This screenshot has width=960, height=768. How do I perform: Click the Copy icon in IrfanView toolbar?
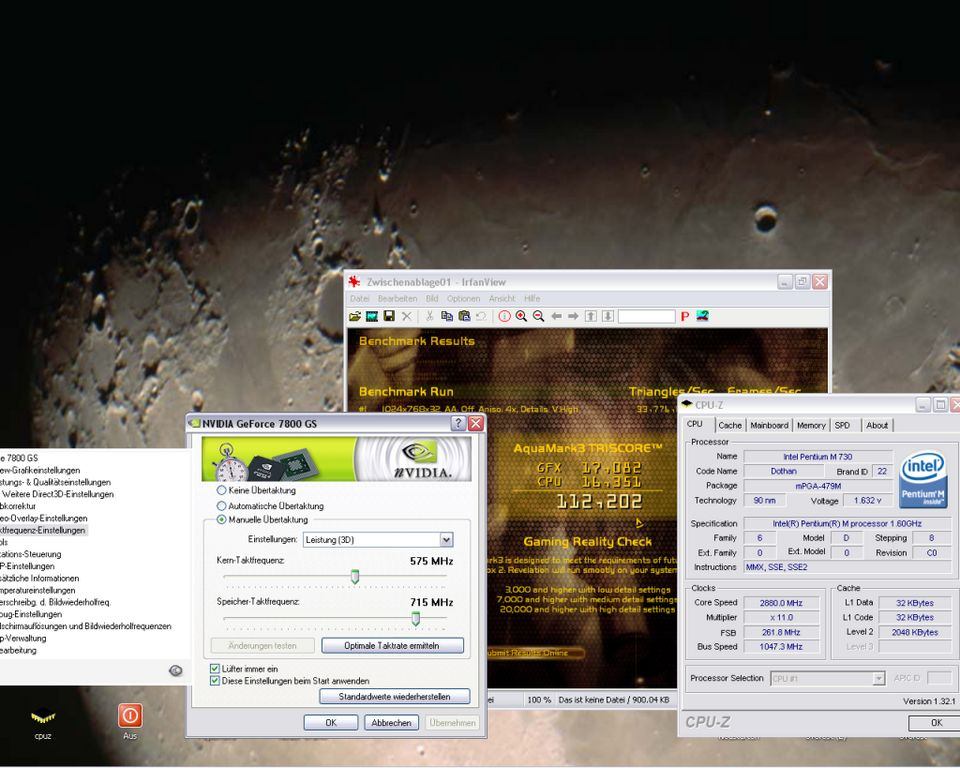click(447, 317)
